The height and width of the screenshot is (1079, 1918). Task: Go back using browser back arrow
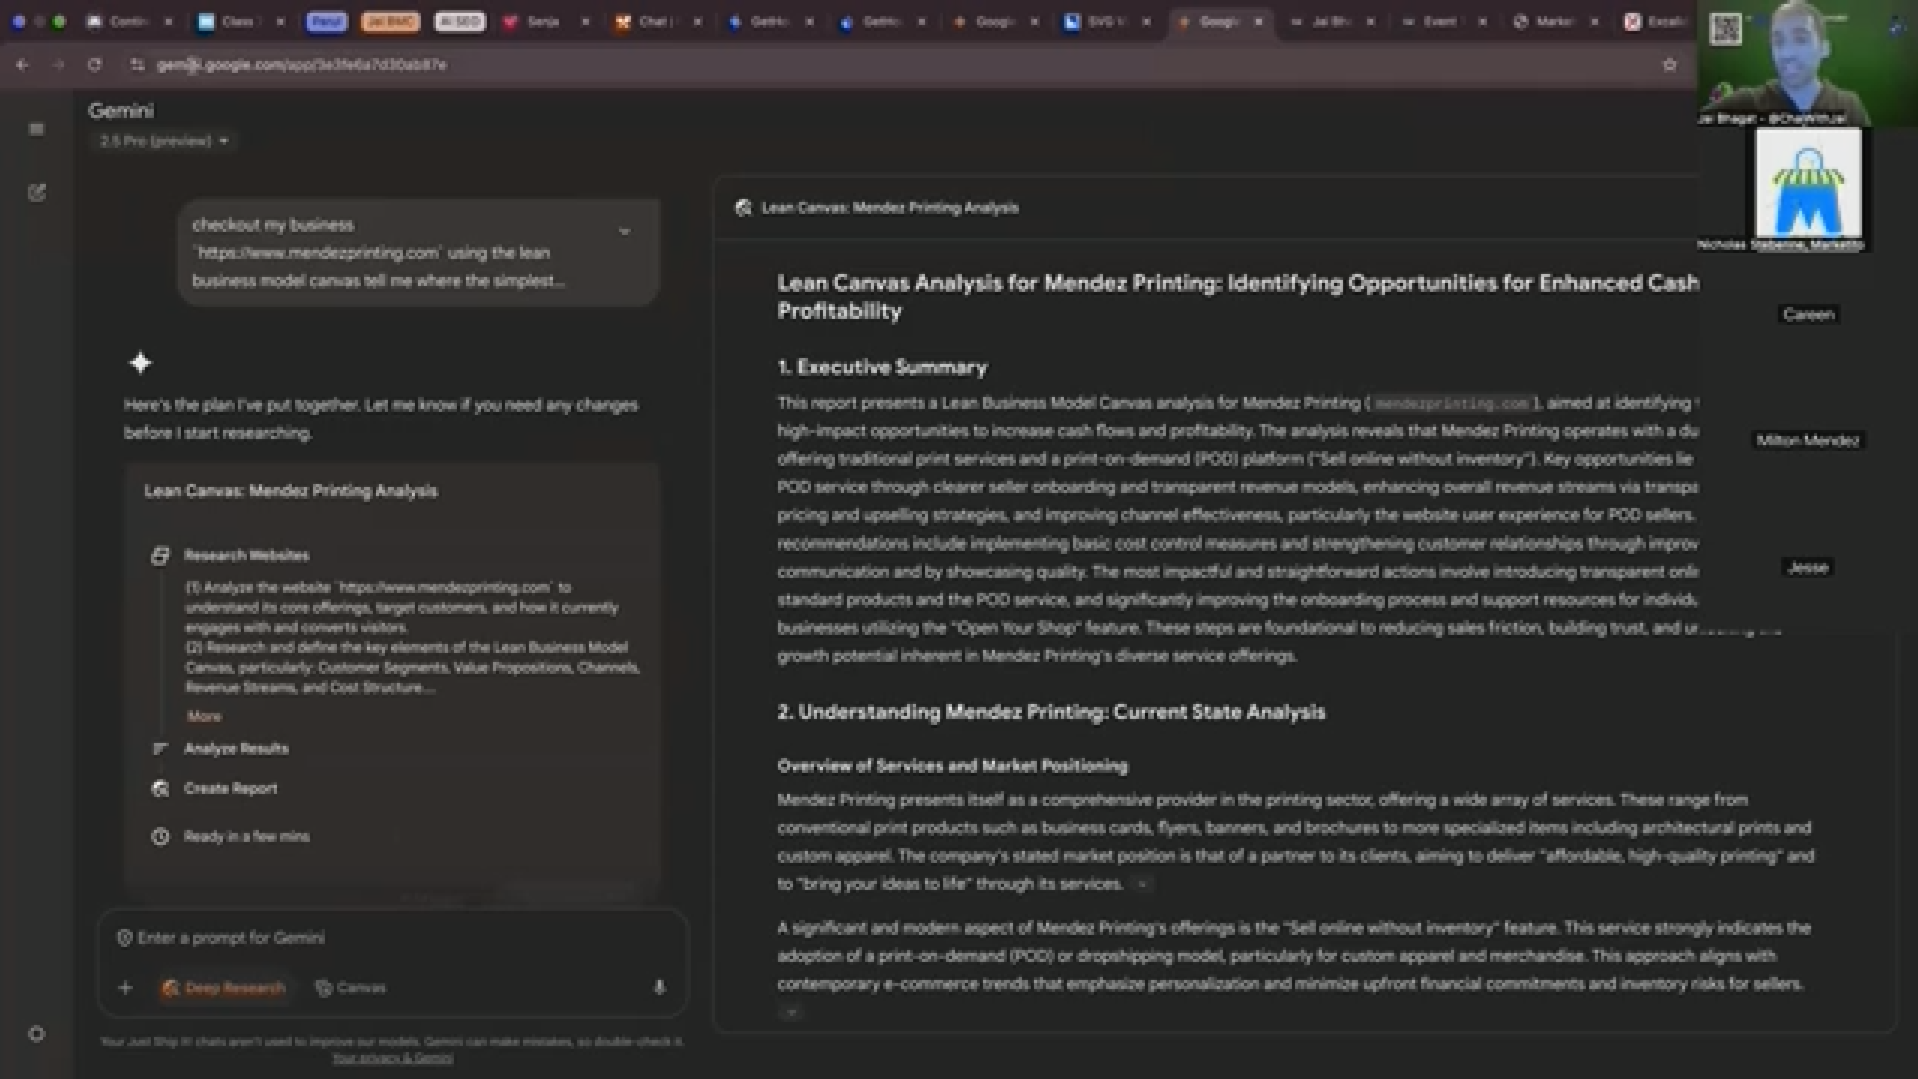[22, 65]
